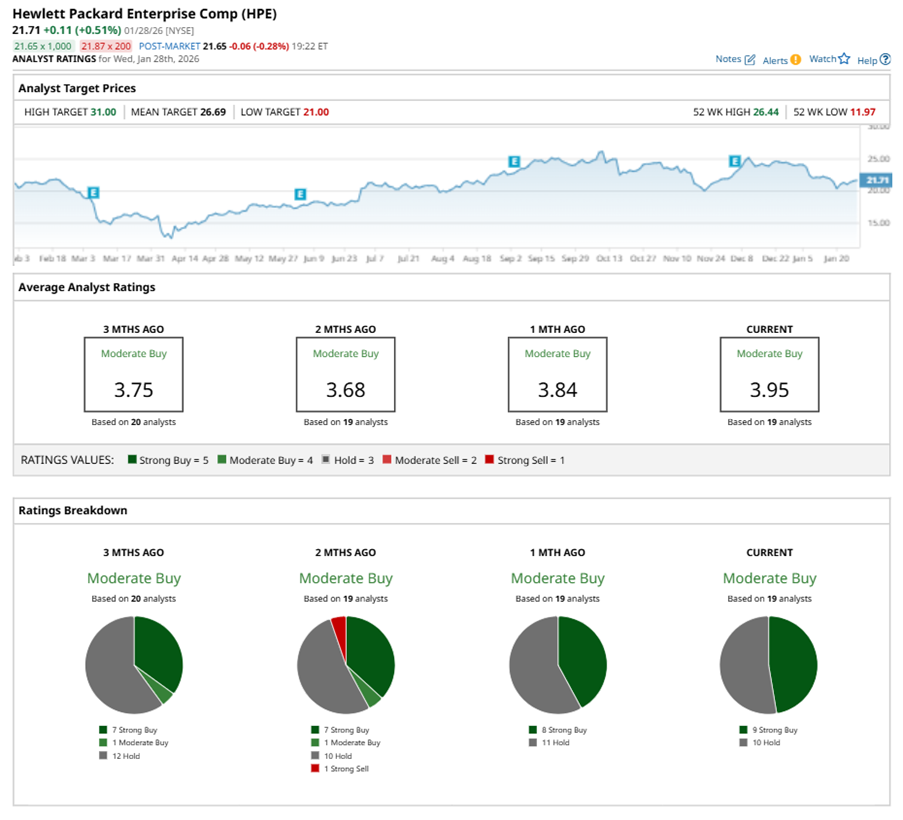Click the POST-MARKET label
This screenshot has width=903, height=820.
point(165,47)
